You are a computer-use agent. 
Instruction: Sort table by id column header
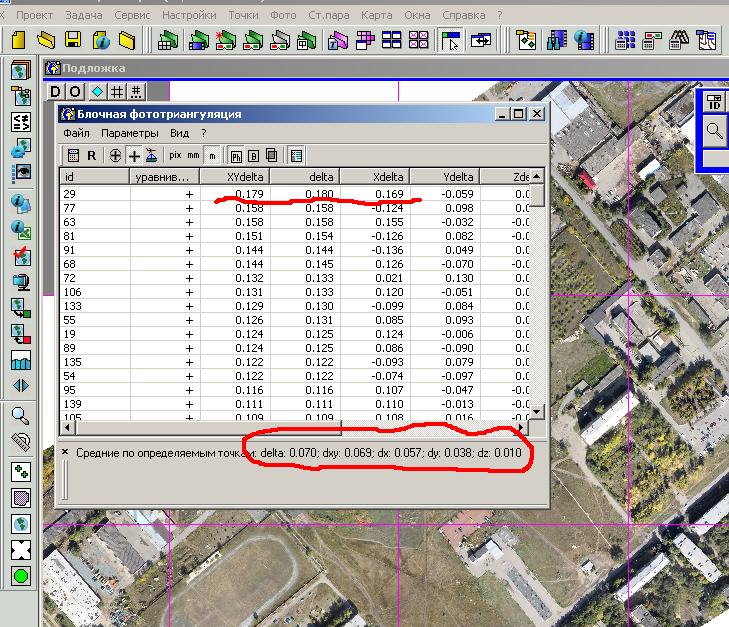[x=95, y=177]
